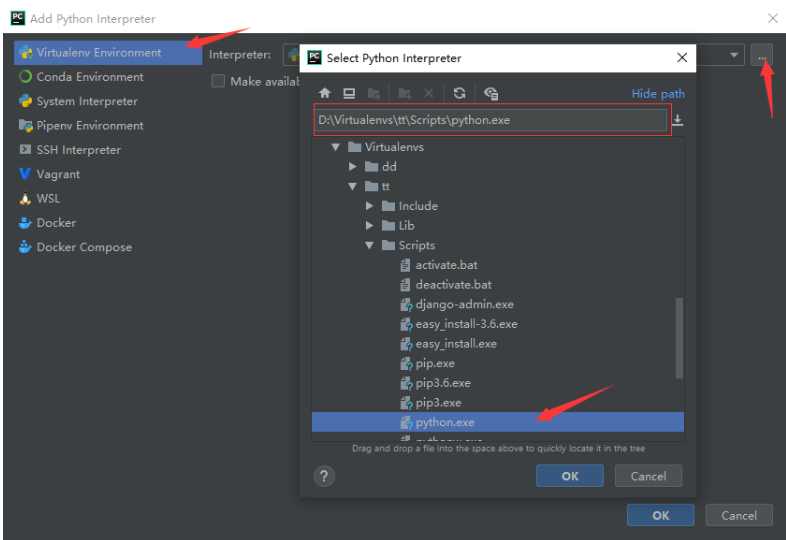Select Virtualenv Environment in sidebar
The width and height of the screenshot is (786, 540).
click(x=108, y=53)
